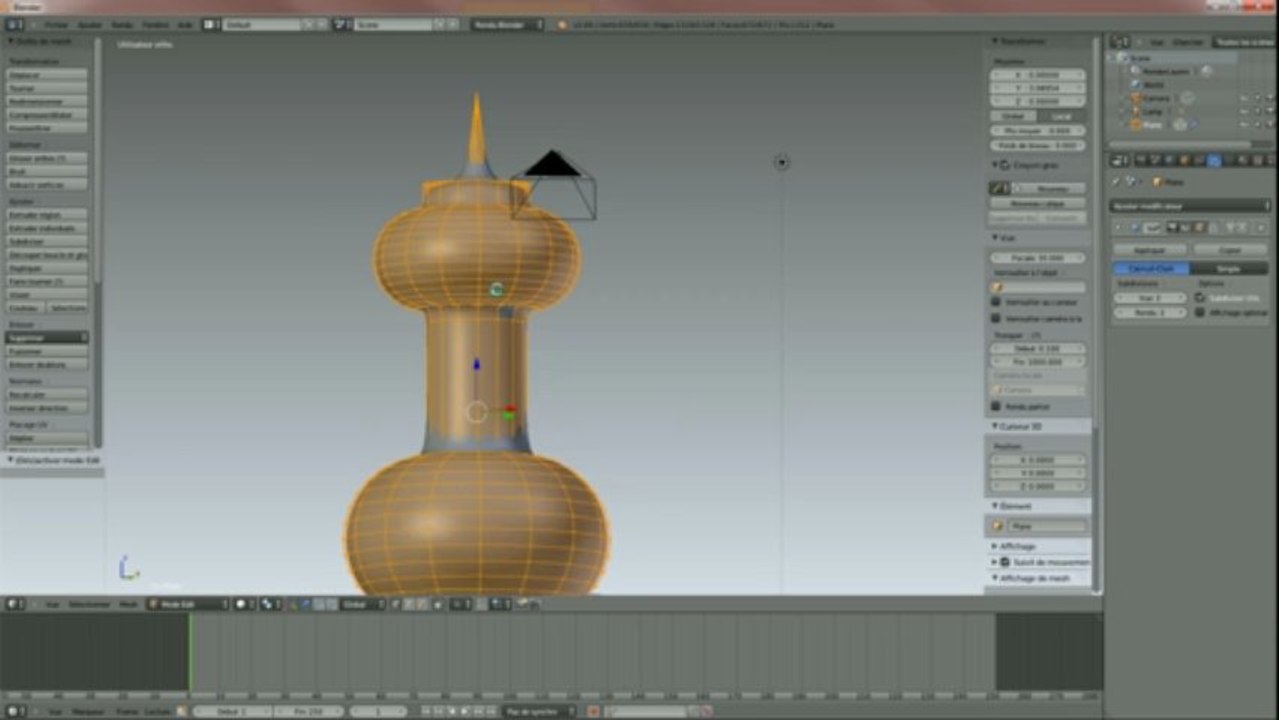1279x720 pixels.
Task: Click the Tourner tool button
Action: [47, 88]
